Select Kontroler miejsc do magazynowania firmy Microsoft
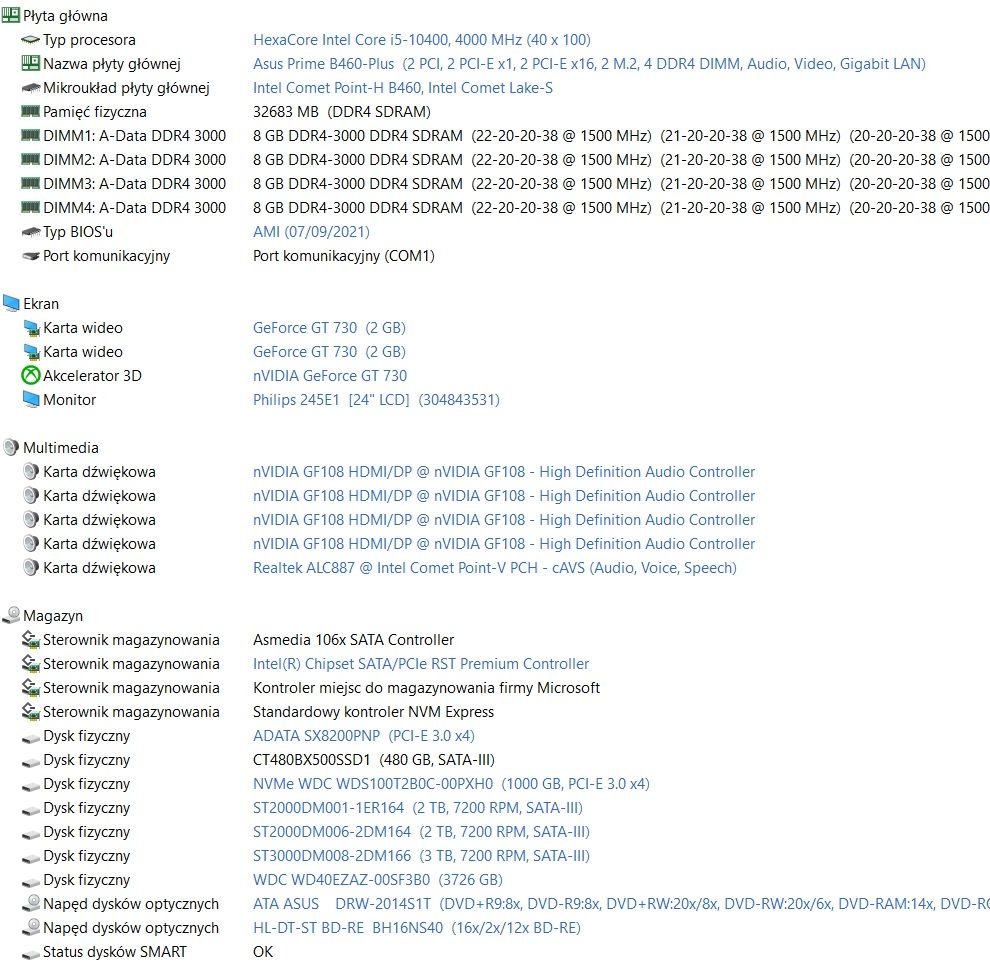 click(x=426, y=688)
